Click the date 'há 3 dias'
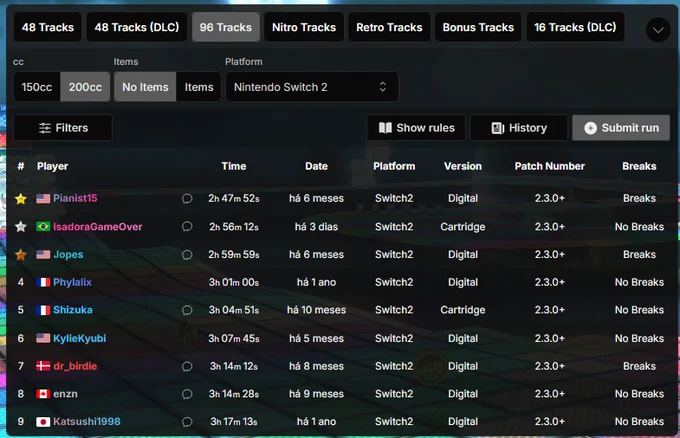Image resolution: width=680 pixels, height=438 pixels. pos(316,226)
